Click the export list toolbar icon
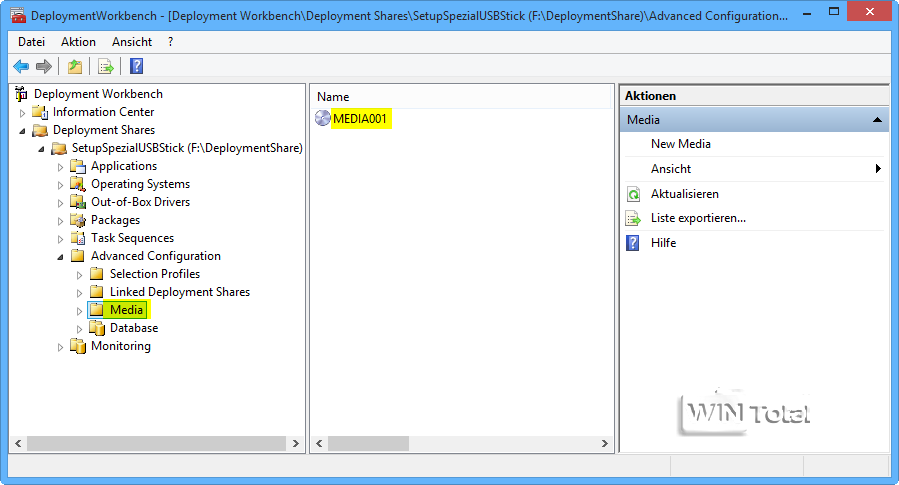Viewport: 899px width, 485px height. pyautogui.click(x=105, y=67)
